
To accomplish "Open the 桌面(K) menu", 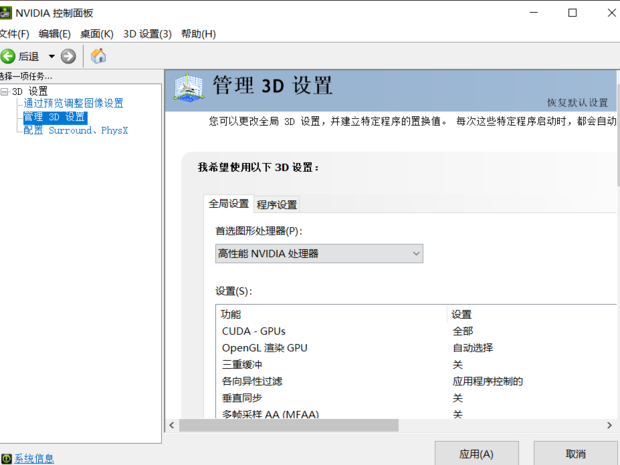I will (96, 34).
